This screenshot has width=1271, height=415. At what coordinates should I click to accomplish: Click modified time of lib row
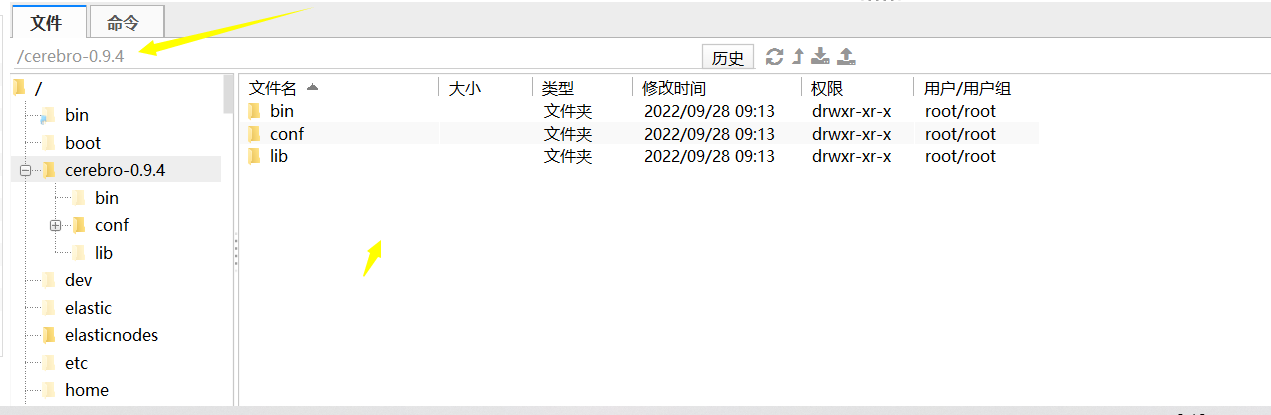pos(709,156)
